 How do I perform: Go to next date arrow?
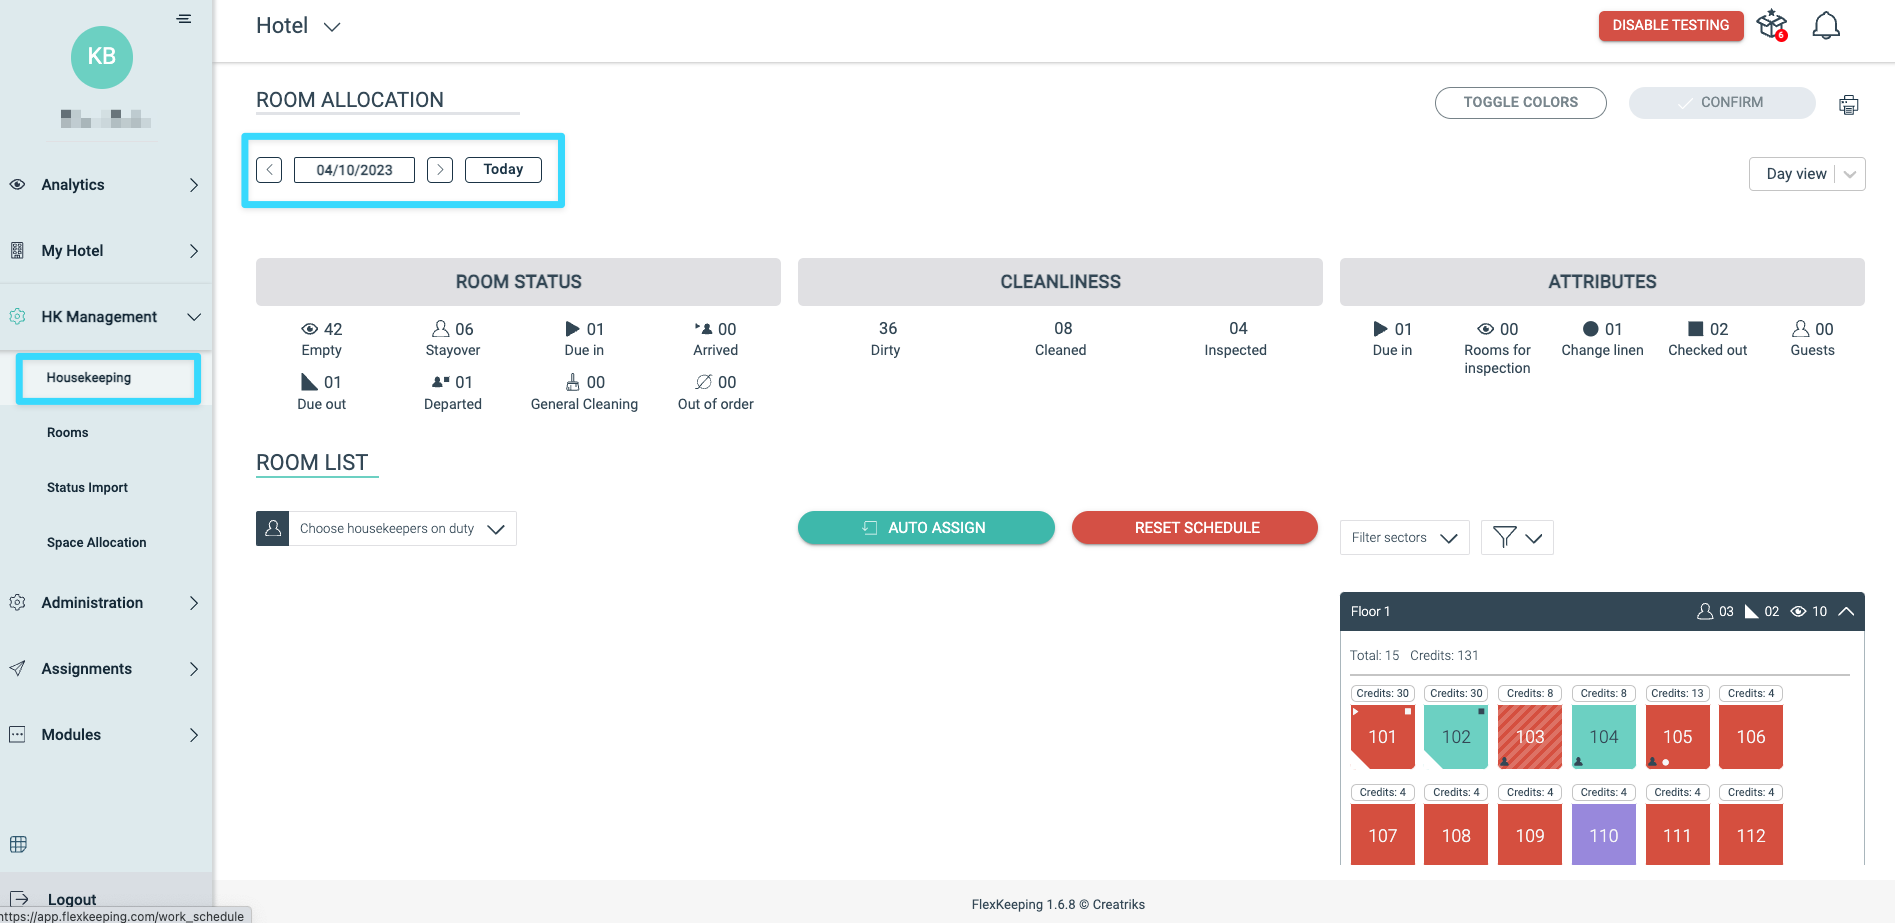click(440, 170)
